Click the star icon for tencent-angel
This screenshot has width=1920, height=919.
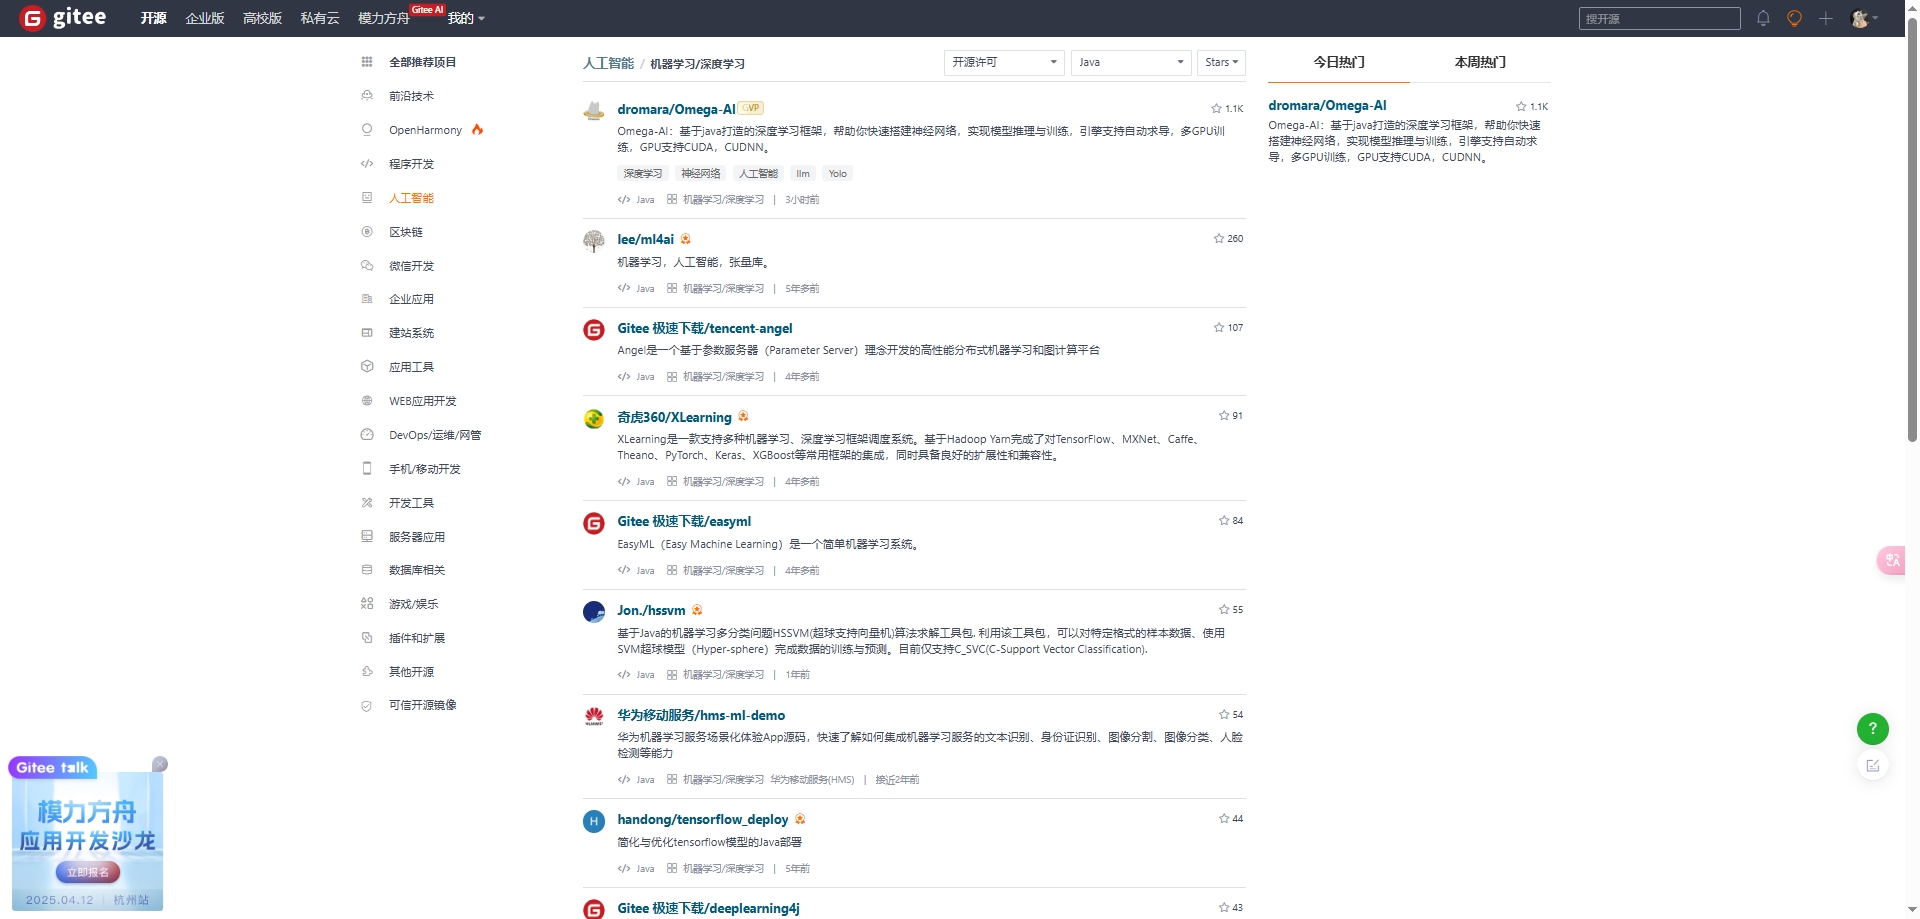[1218, 328]
